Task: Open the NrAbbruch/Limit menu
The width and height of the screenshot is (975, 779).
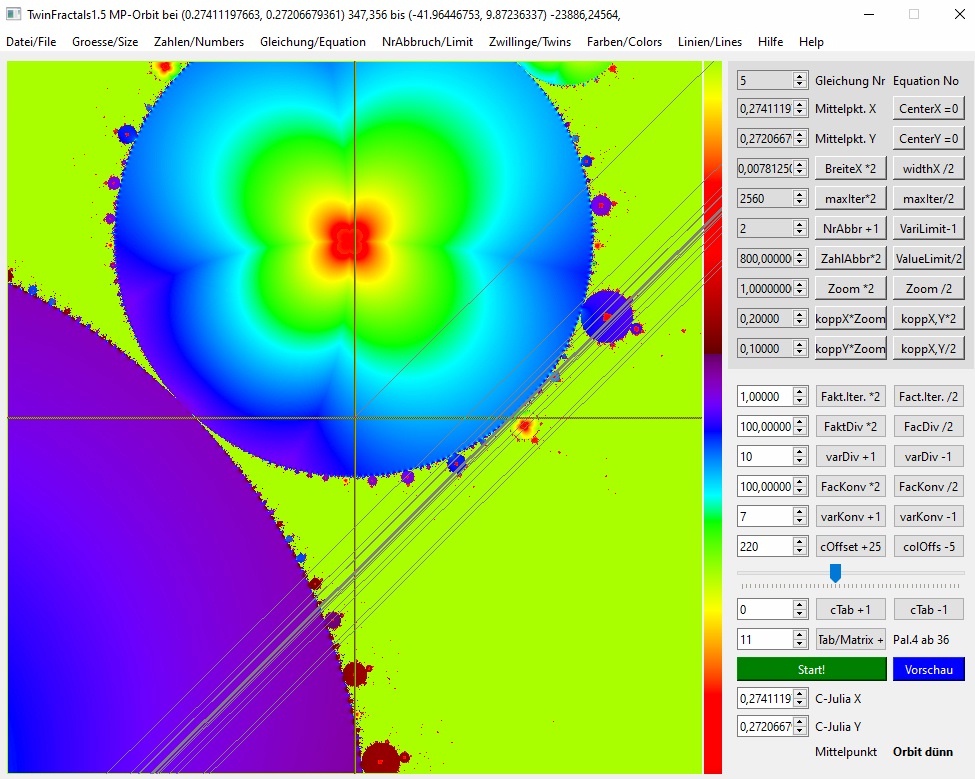Action: (427, 42)
